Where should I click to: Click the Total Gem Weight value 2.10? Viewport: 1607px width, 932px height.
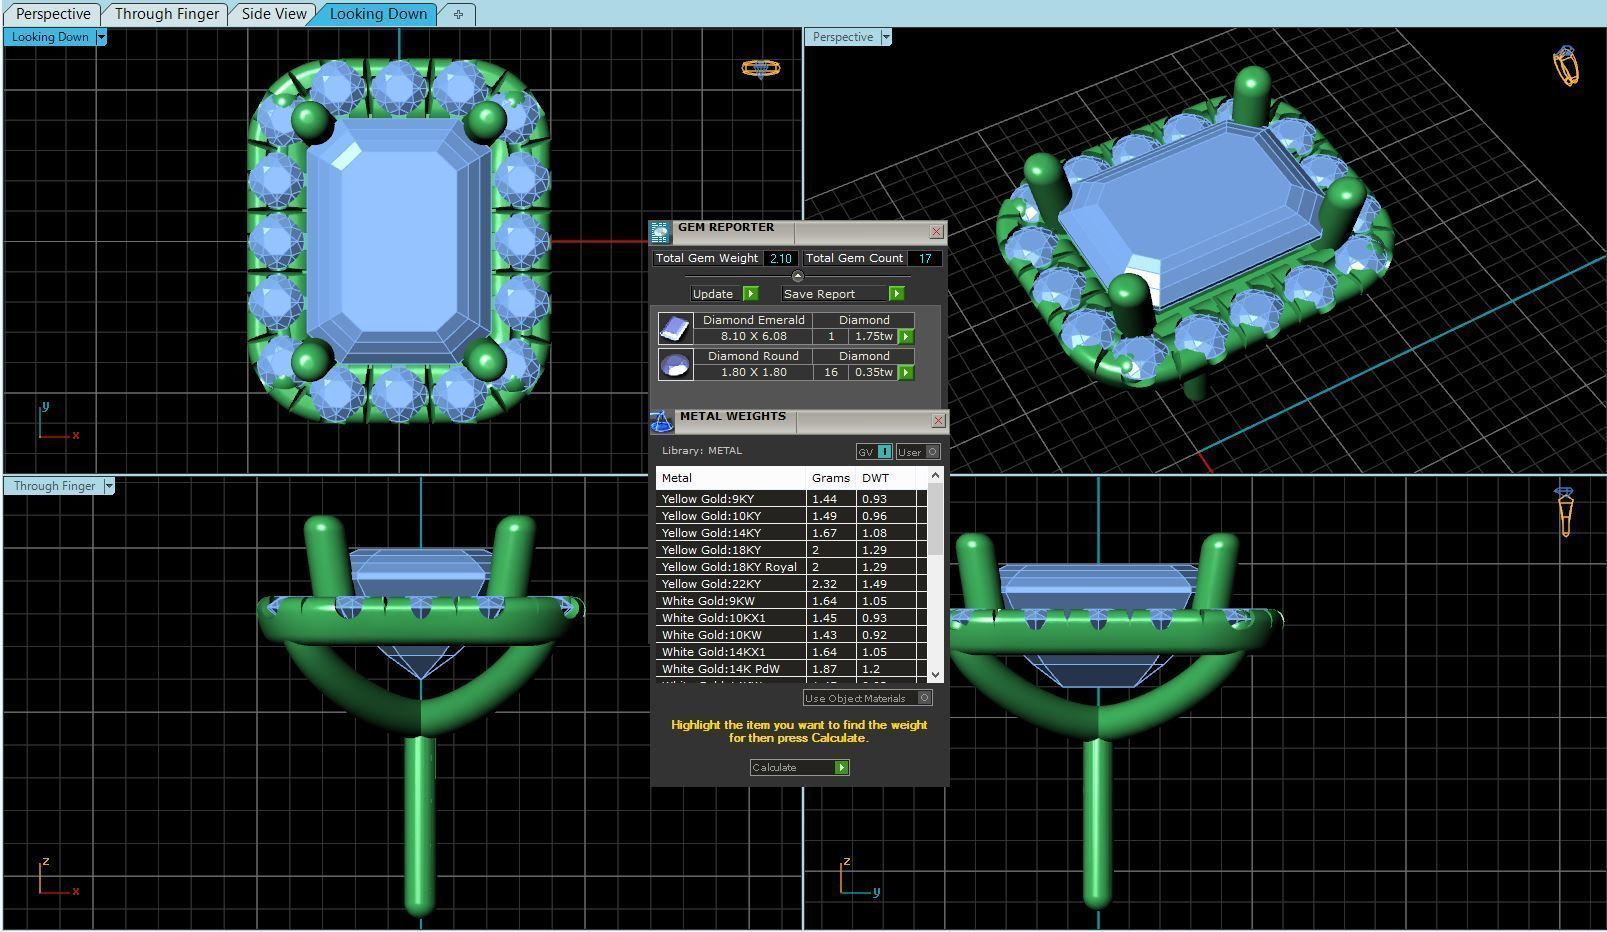coord(780,258)
